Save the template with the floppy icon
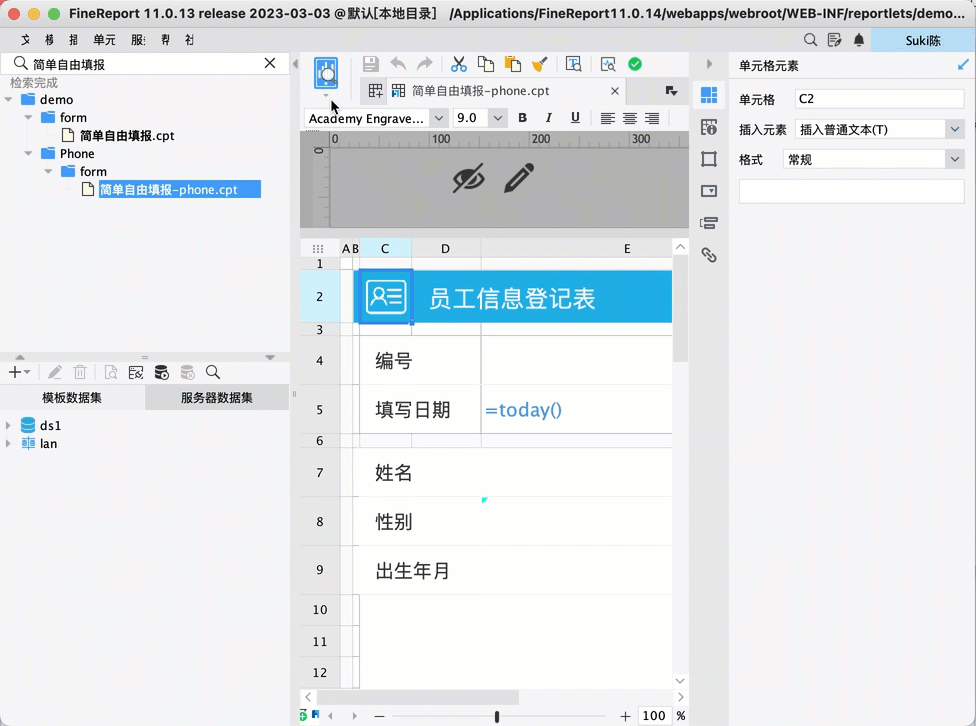 (371, 64)
